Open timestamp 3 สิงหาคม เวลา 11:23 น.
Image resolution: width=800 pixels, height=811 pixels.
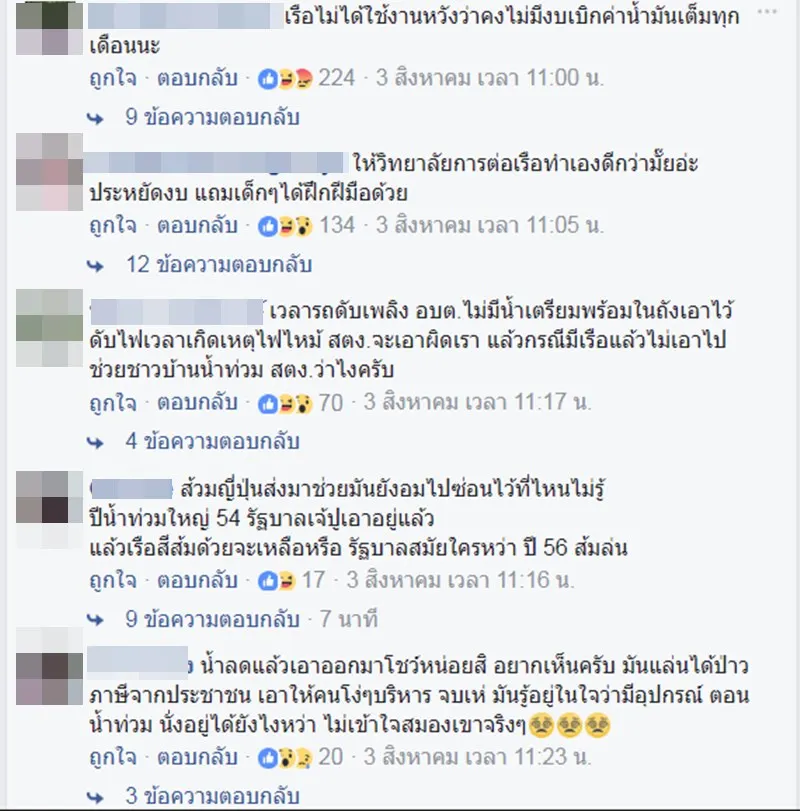[x=477, y=757]
